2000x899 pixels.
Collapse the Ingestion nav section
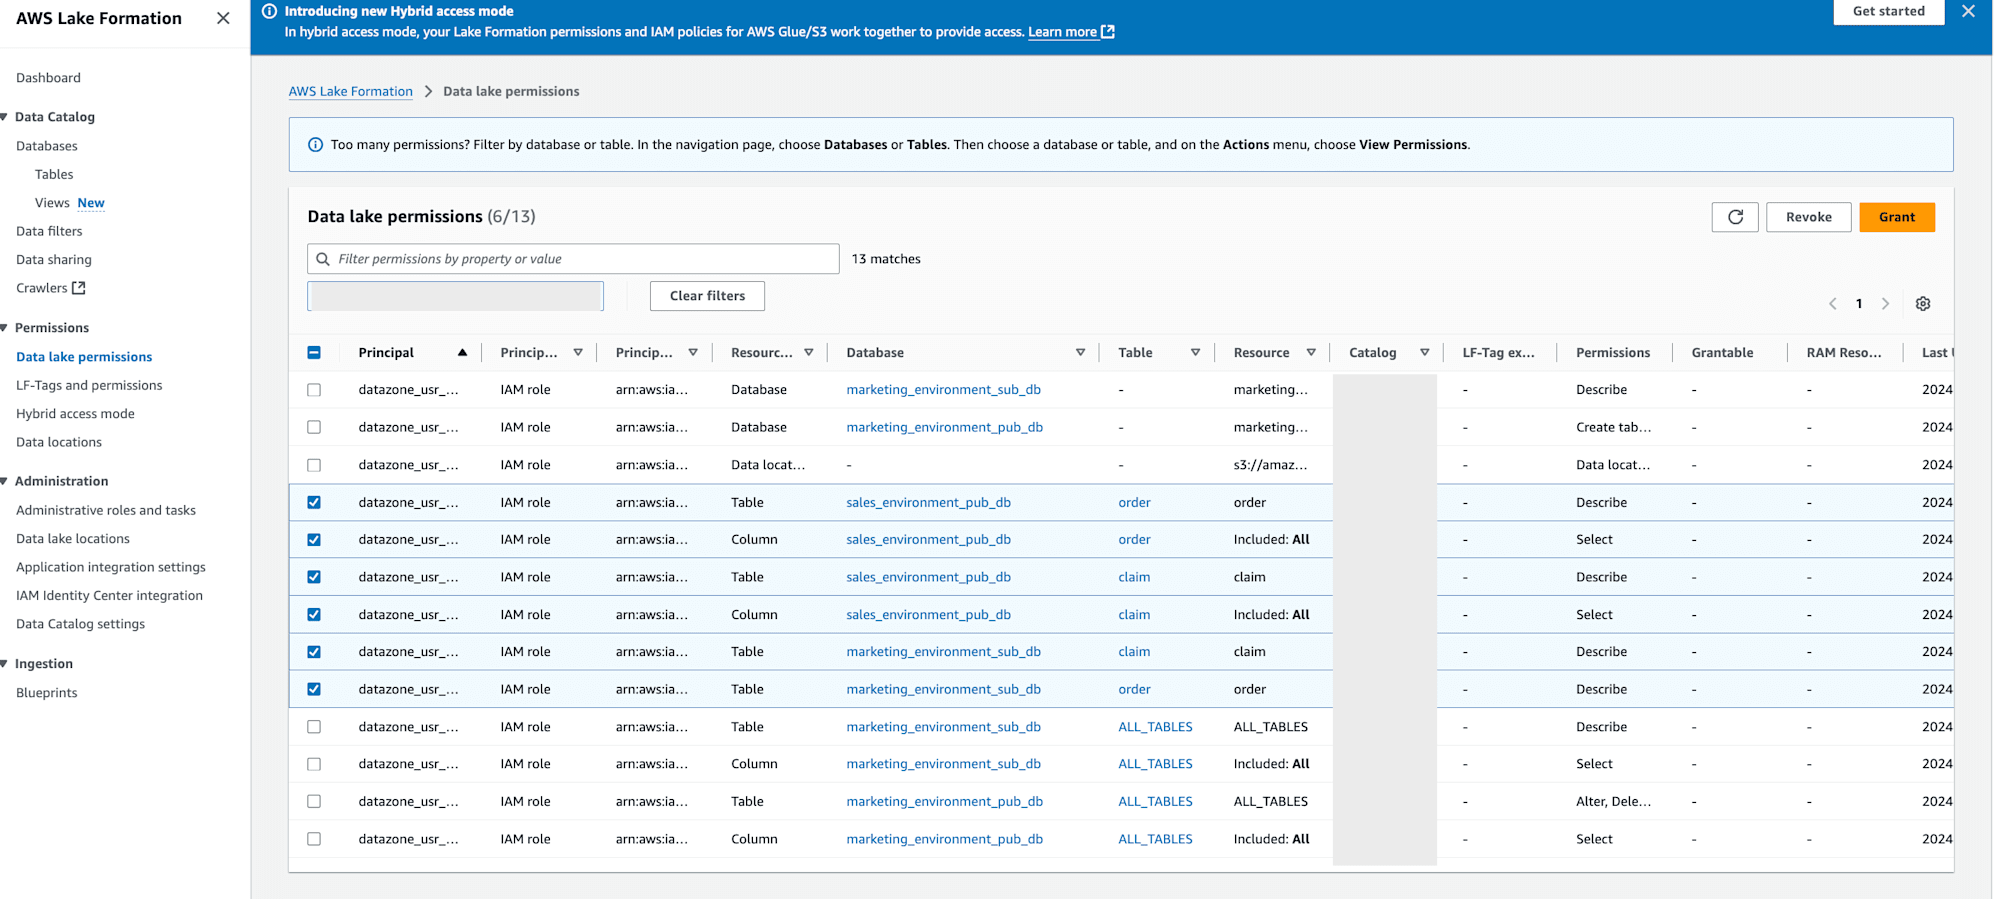tap(5, 664)
